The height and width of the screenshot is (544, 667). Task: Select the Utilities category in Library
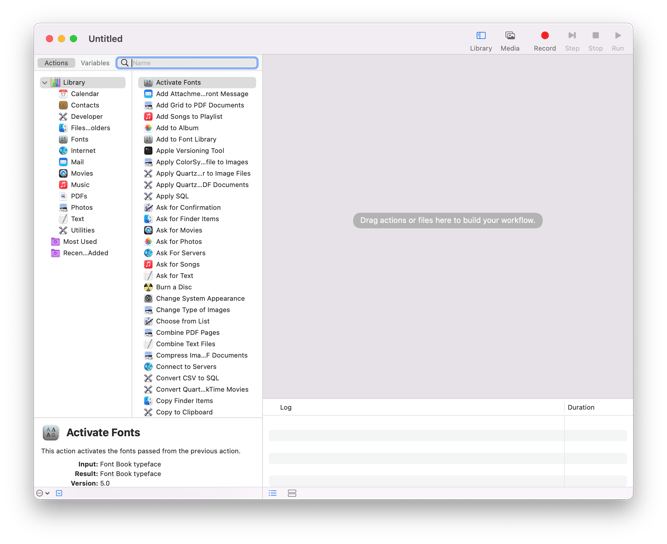pos(83,230)
